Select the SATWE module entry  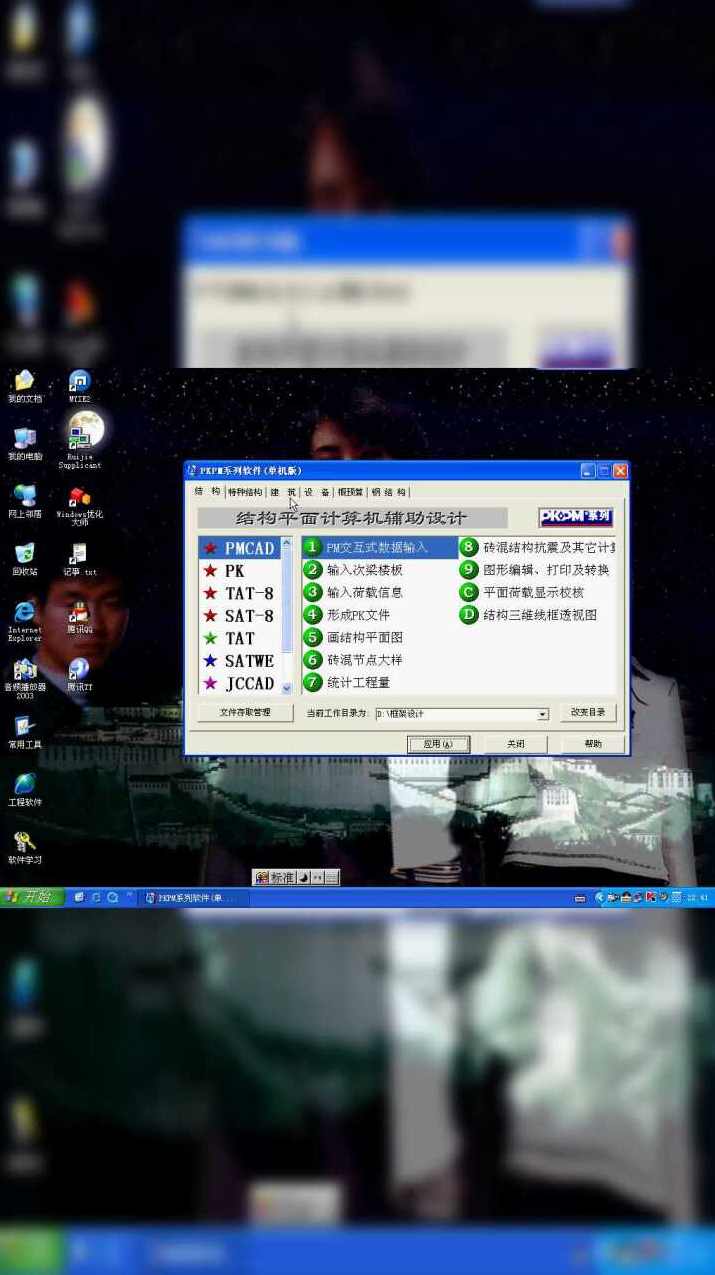[240, 661]
